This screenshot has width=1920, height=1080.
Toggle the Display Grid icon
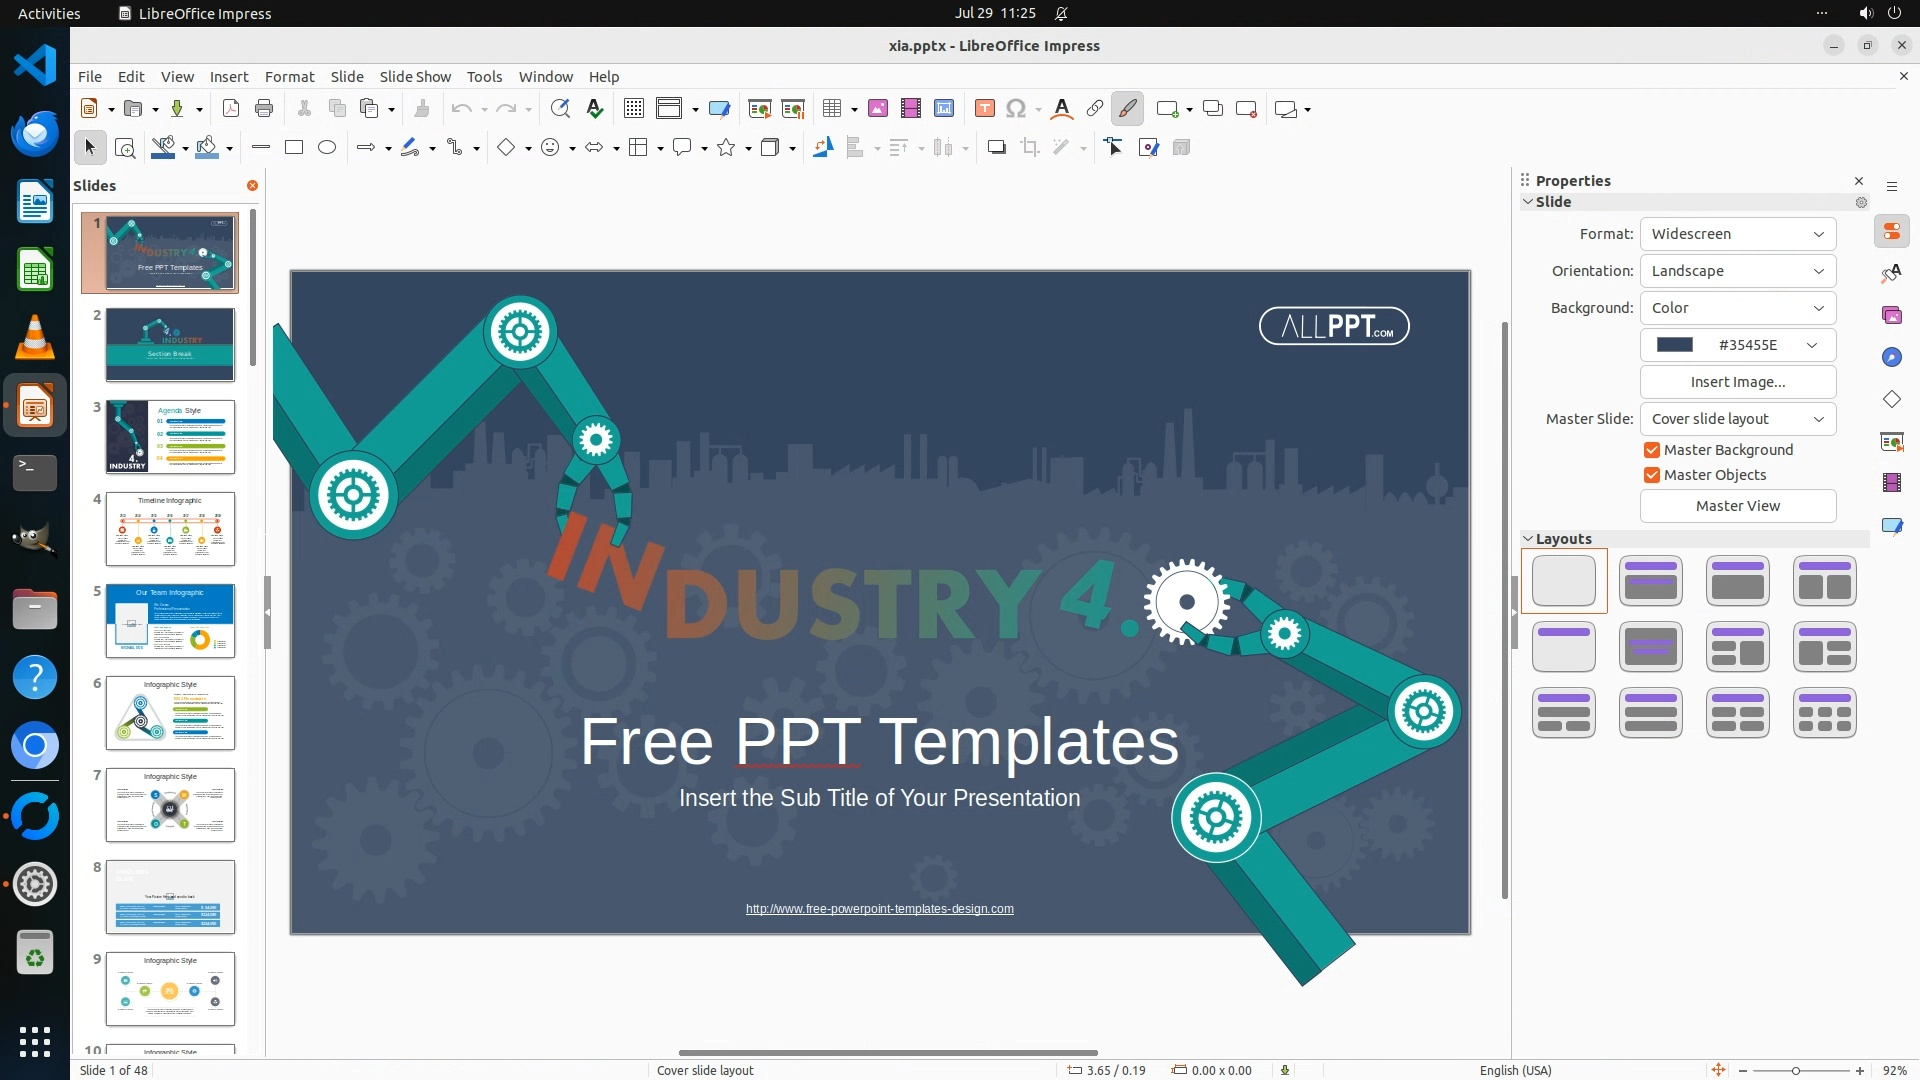634,109
